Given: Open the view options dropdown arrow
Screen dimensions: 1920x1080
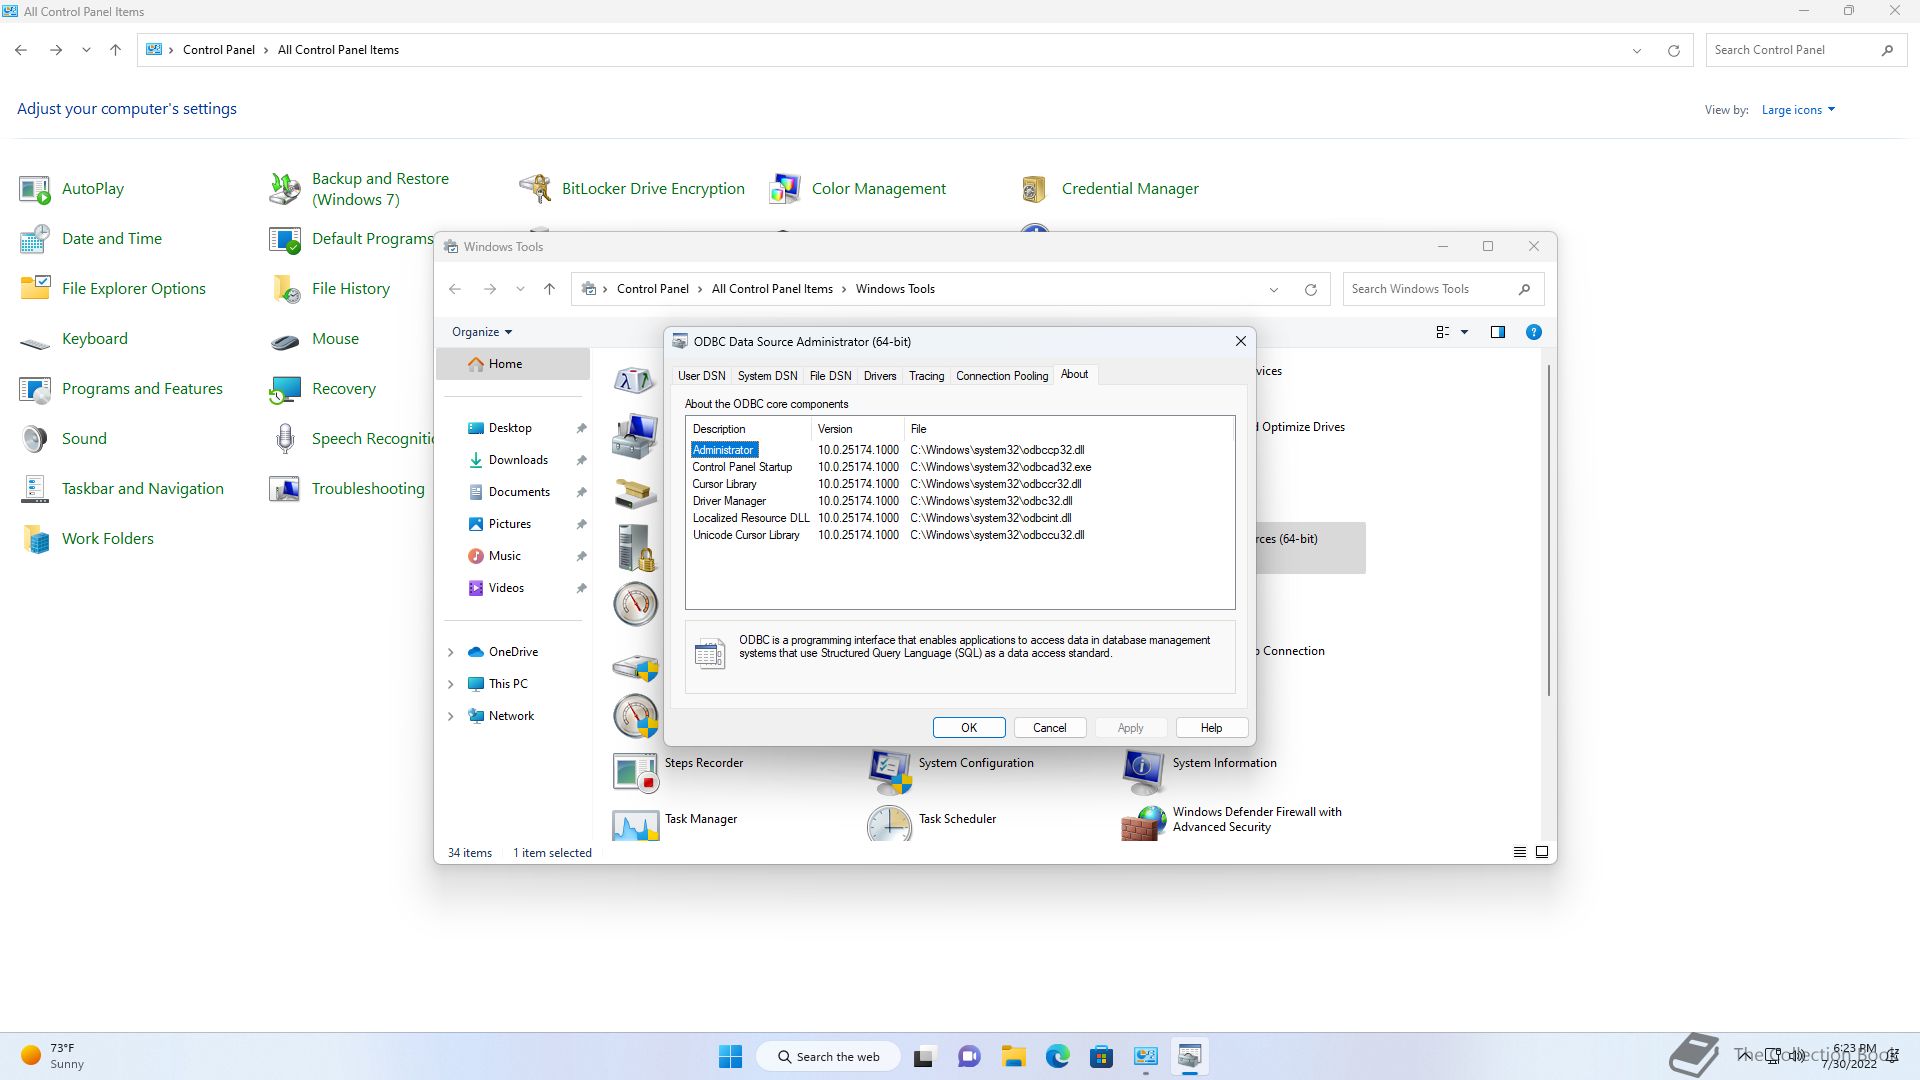Looking at the screenshot, I should pos(1464,332).
